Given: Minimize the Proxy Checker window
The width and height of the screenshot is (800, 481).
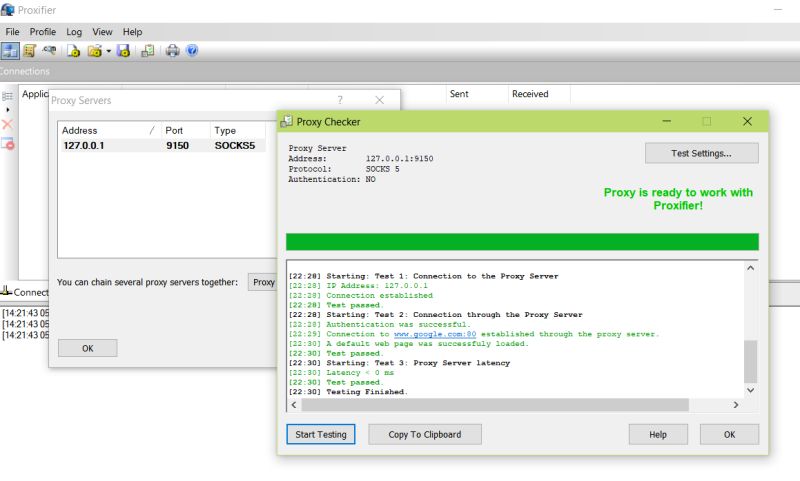Looking at the screenshot, I should click(x=667, y=121).
